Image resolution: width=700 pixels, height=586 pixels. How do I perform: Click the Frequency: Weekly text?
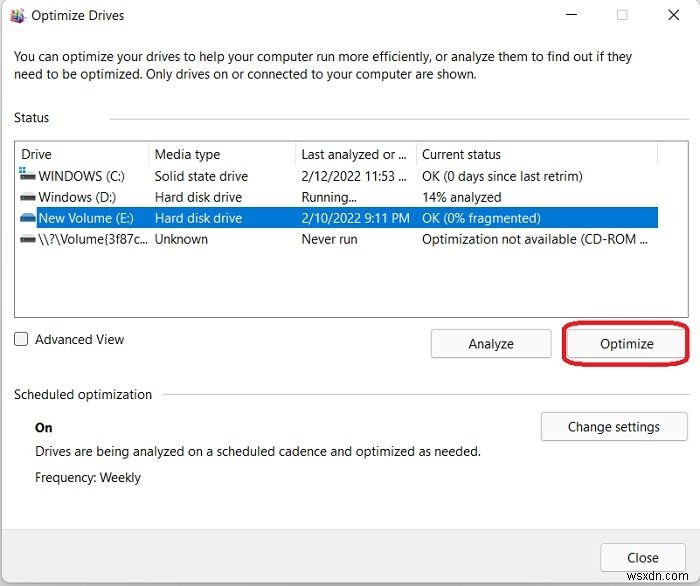click(88, 478)
